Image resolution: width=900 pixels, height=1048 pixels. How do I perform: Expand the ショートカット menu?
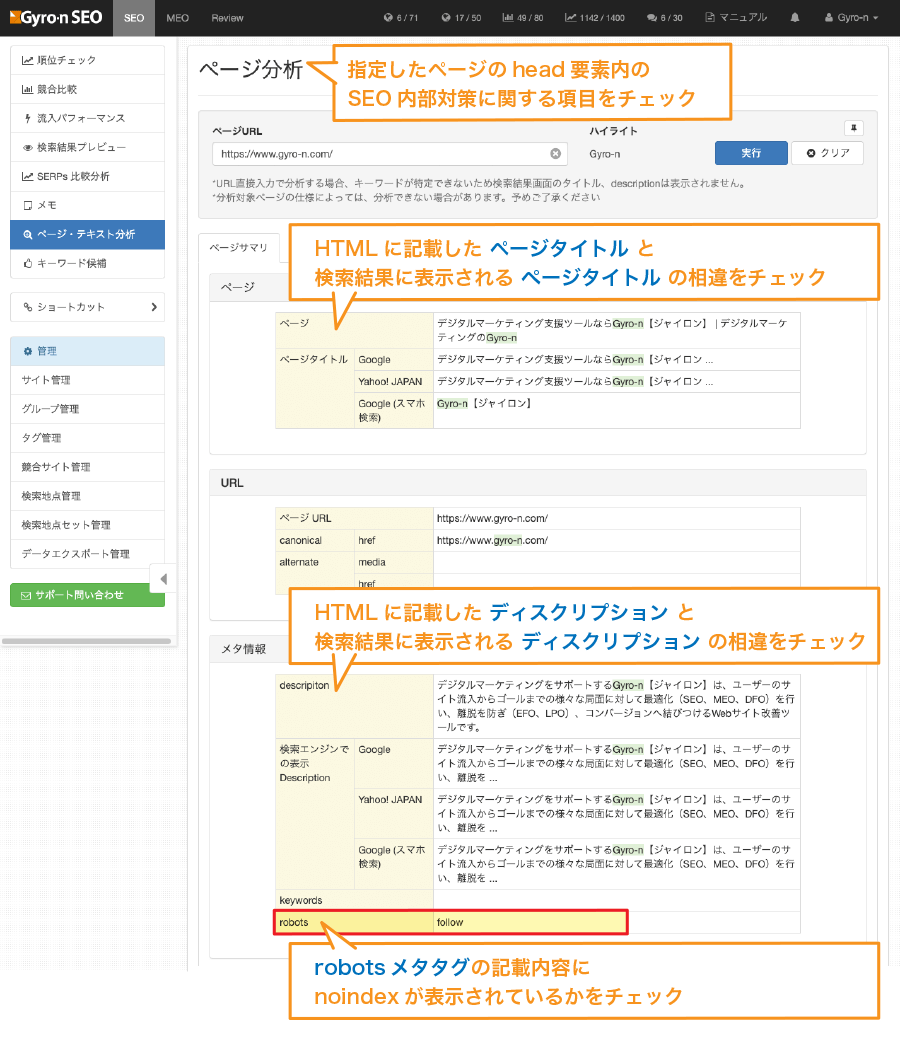tap(87, 307)
